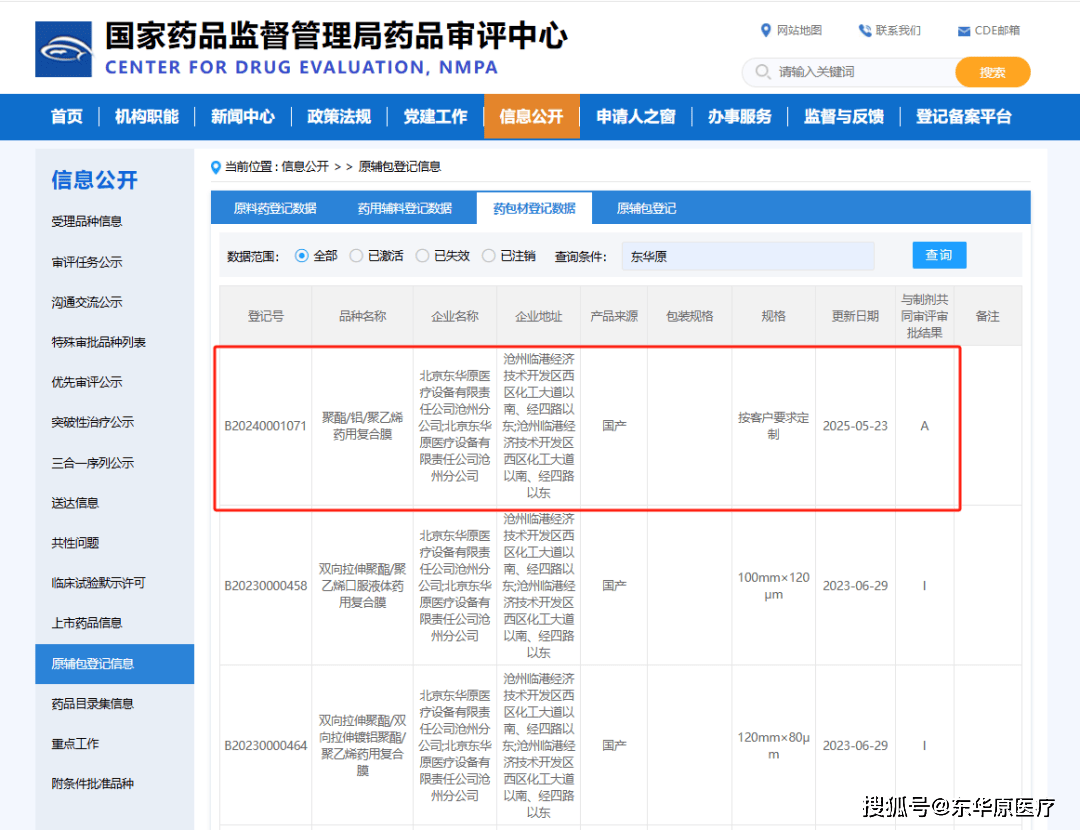The height and width of the screenshot is (830, 1080).
Task: Switch to the 原料药登记数据 tab
Action: (275, 208)
